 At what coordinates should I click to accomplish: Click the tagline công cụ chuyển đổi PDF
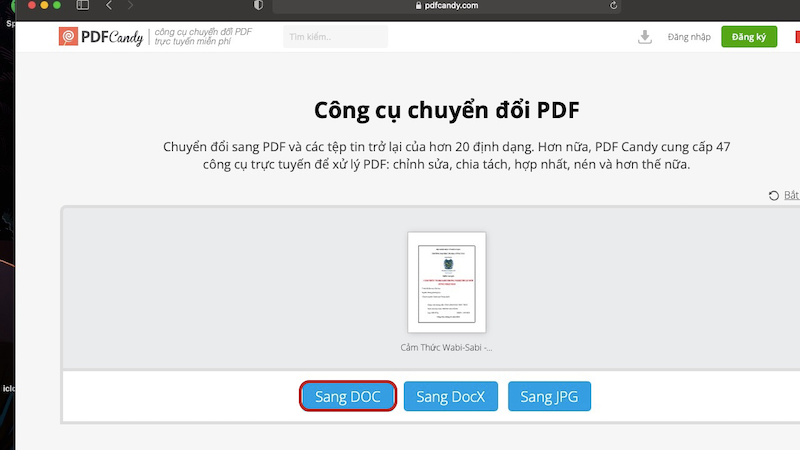[x=203, y=36]
